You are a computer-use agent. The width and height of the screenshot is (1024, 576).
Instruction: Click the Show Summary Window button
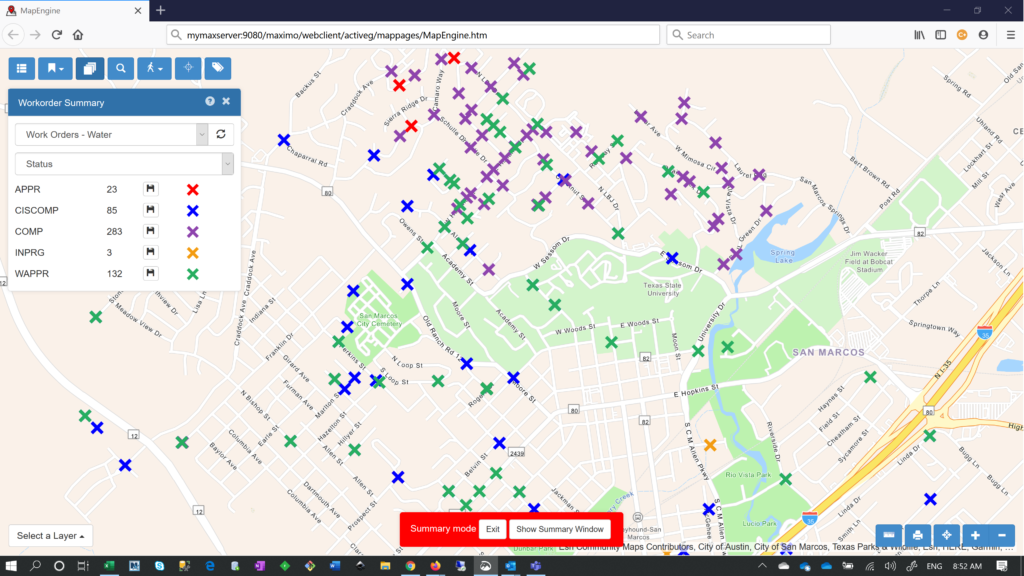pos(559,529)
